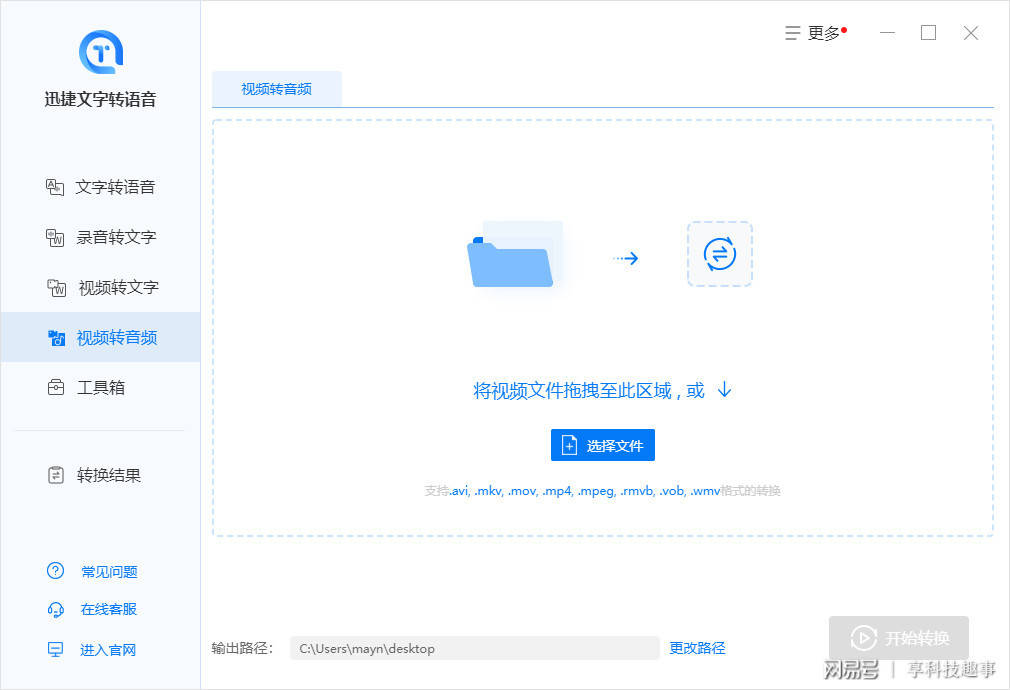
Task: Click the 文字转语音 sidebar icon
Action: pyautogui.click(x=55, y=187)
